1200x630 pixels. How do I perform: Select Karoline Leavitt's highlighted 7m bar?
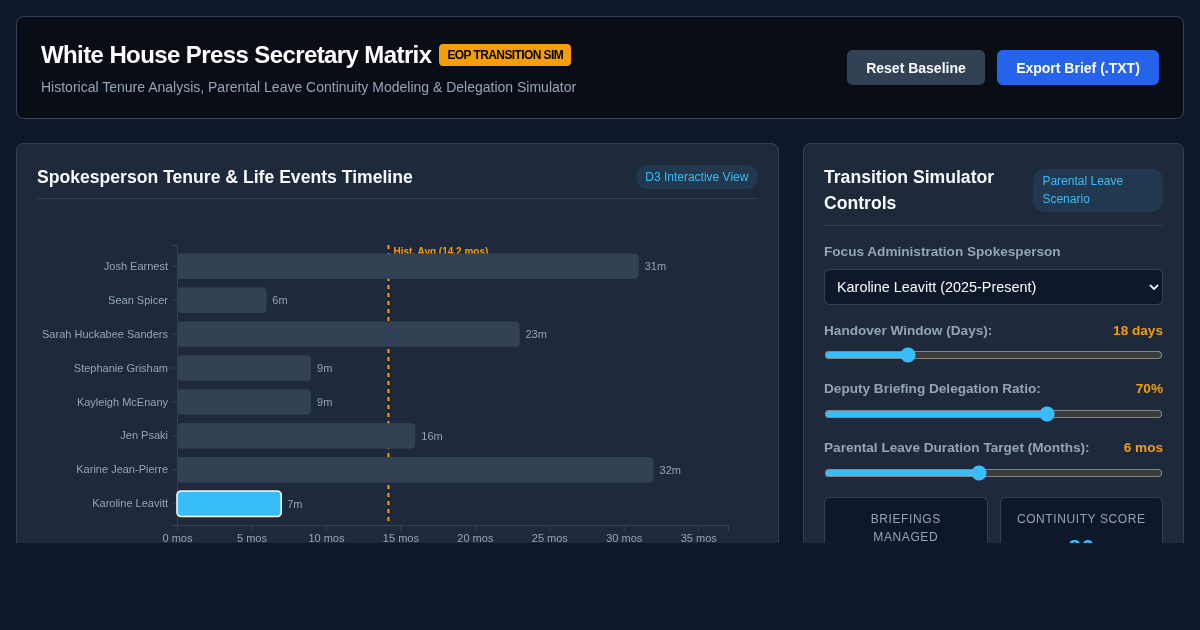[x=229, y=504]
